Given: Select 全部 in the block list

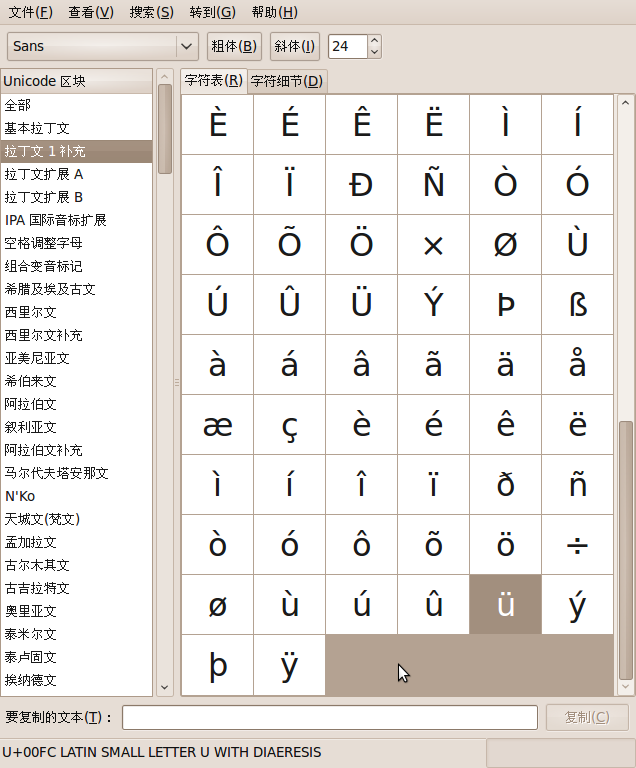Looking at the screenshot, I should (x=76, y=105).
